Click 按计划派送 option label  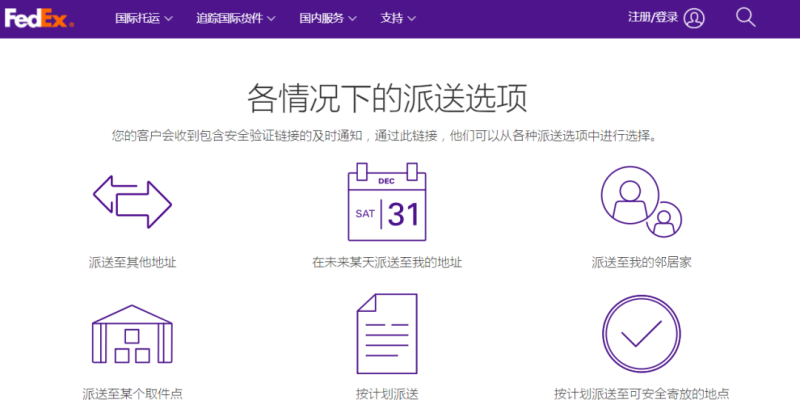pos(386,394)
